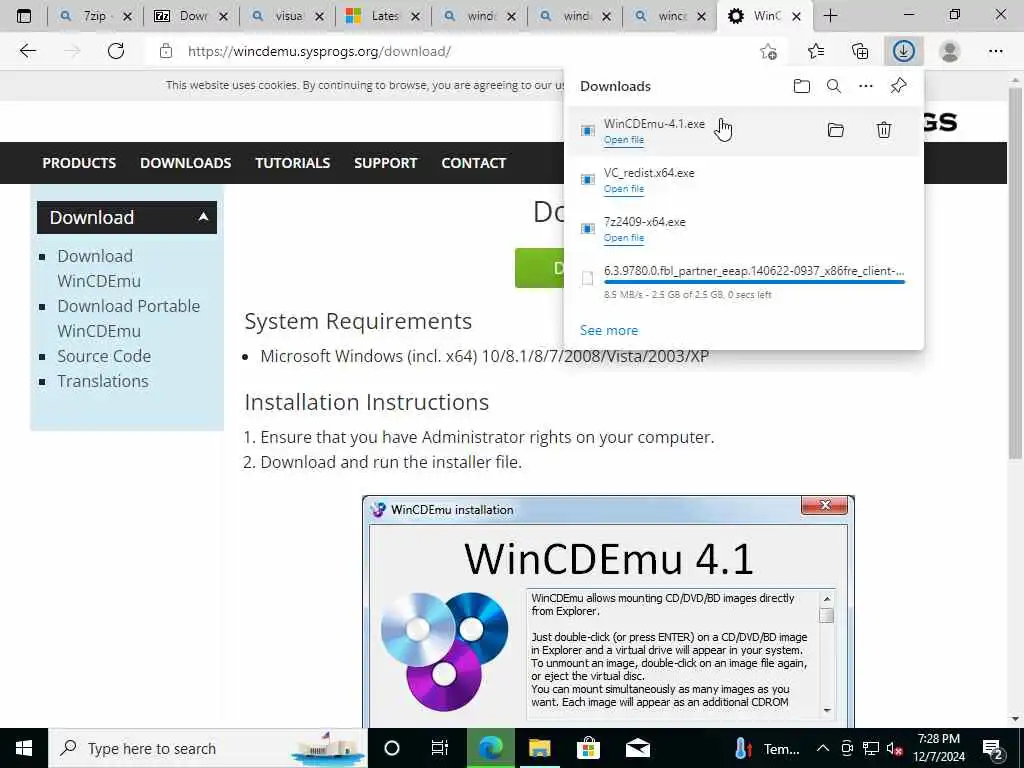Open Source Code sidebar link
The height and width of the screenshot is (768, 1024).
point(104,356)
